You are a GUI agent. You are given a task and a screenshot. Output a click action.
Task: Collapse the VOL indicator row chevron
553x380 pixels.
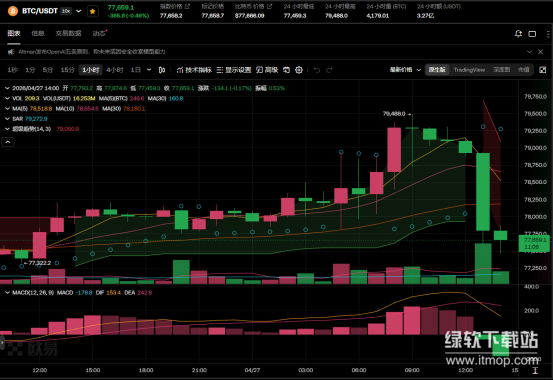7,98
